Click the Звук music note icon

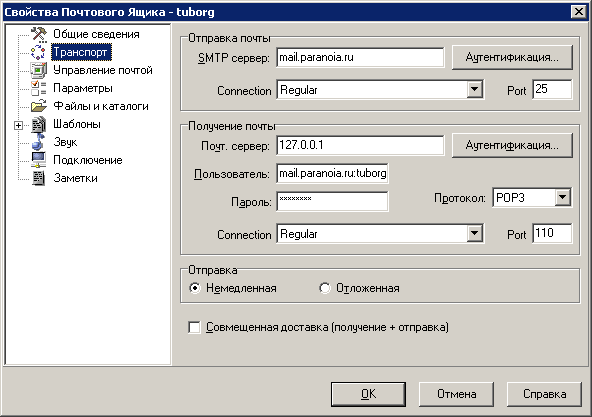[x=39, y=142]
